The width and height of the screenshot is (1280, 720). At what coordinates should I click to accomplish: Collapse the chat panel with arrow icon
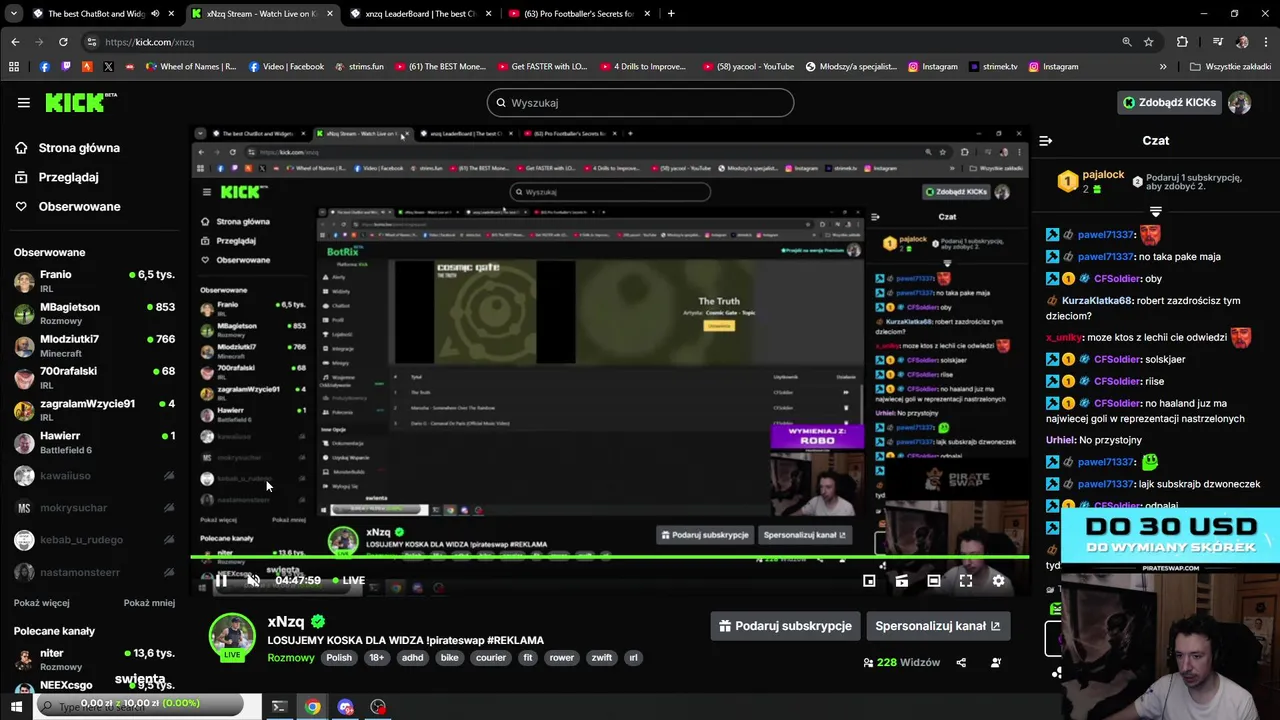(x=1045, y=141)
